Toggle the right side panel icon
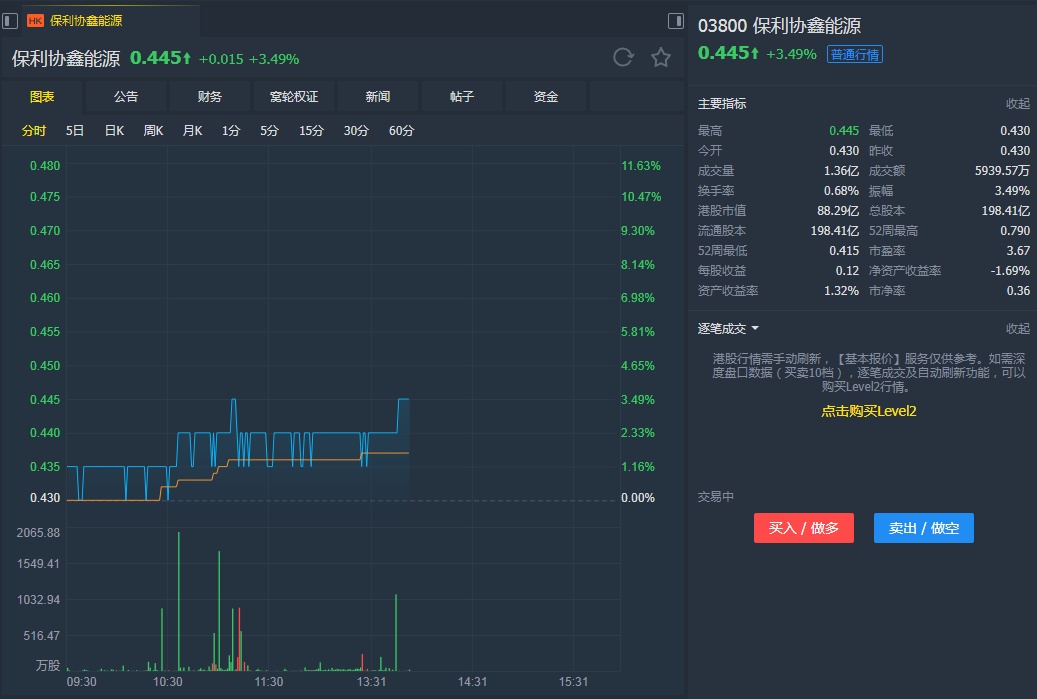This screenshot has height=699, width=1037. click(x=675, y=21)
